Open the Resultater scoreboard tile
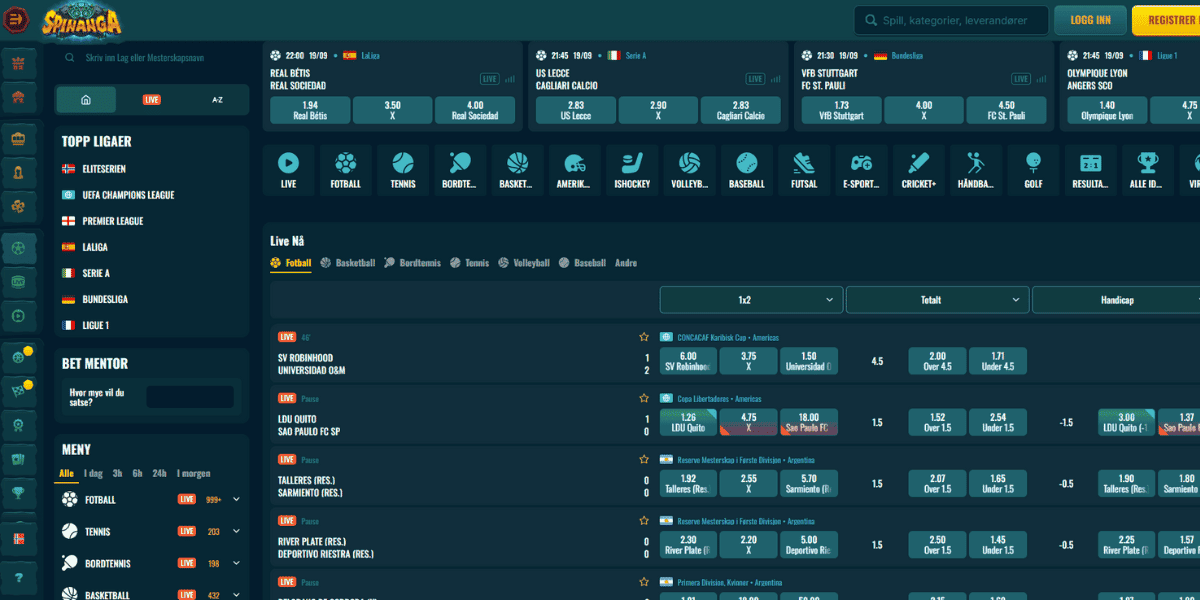 1091,170
